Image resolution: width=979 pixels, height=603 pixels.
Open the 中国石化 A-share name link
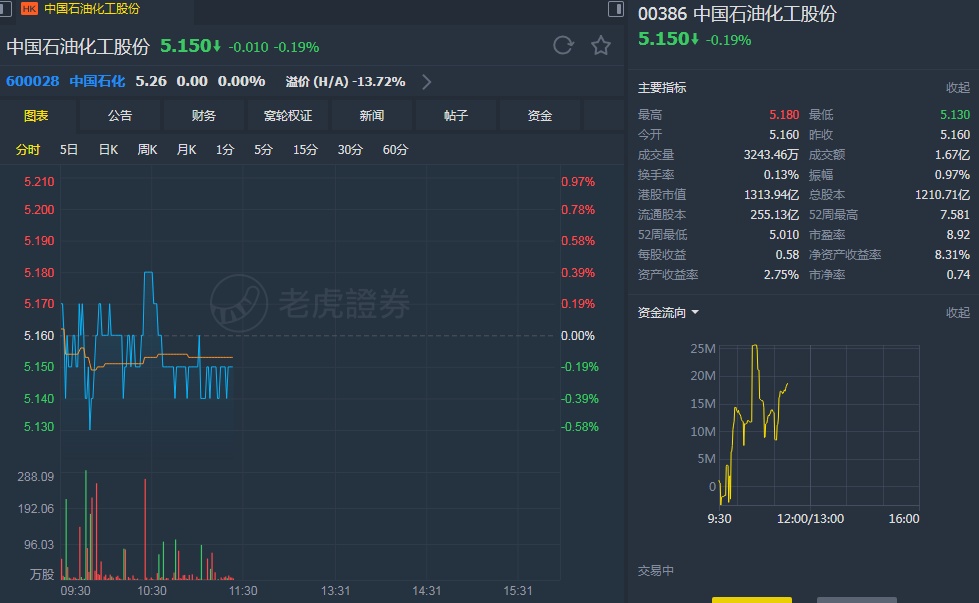point(97,82)
